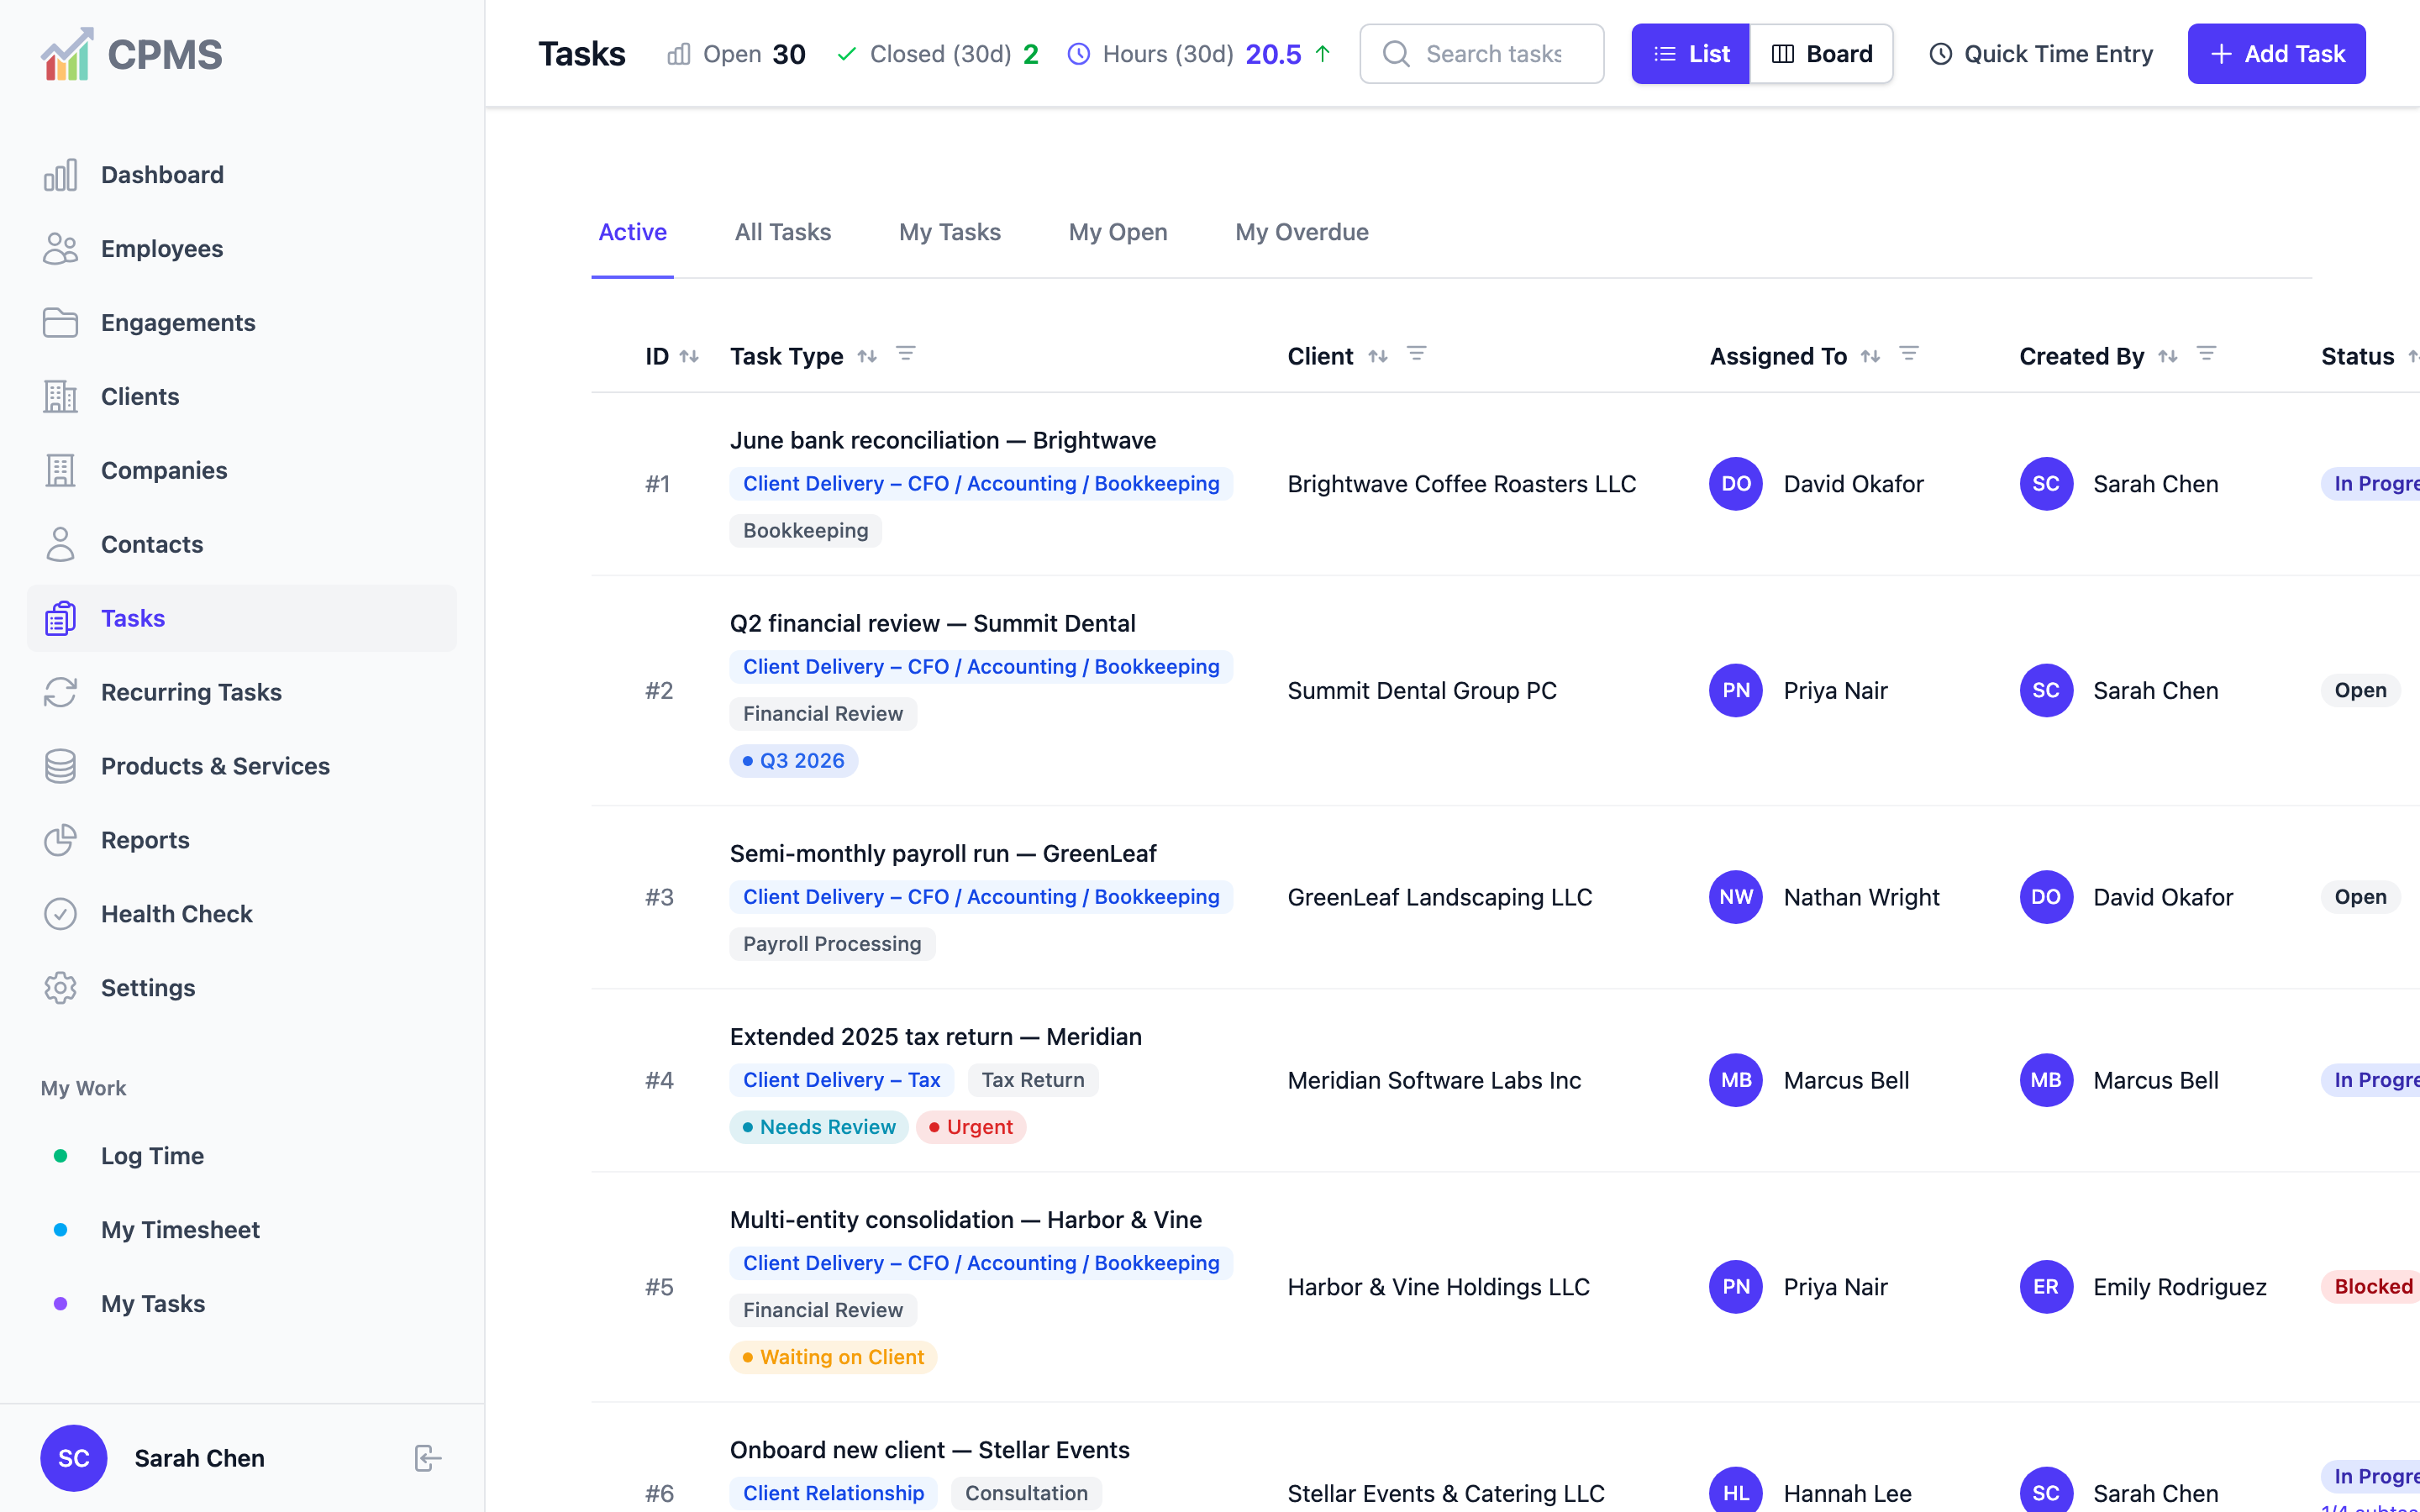Screen dimensions: 2420x1512
Task: Open the Companies page
Action: click(241, 471)
